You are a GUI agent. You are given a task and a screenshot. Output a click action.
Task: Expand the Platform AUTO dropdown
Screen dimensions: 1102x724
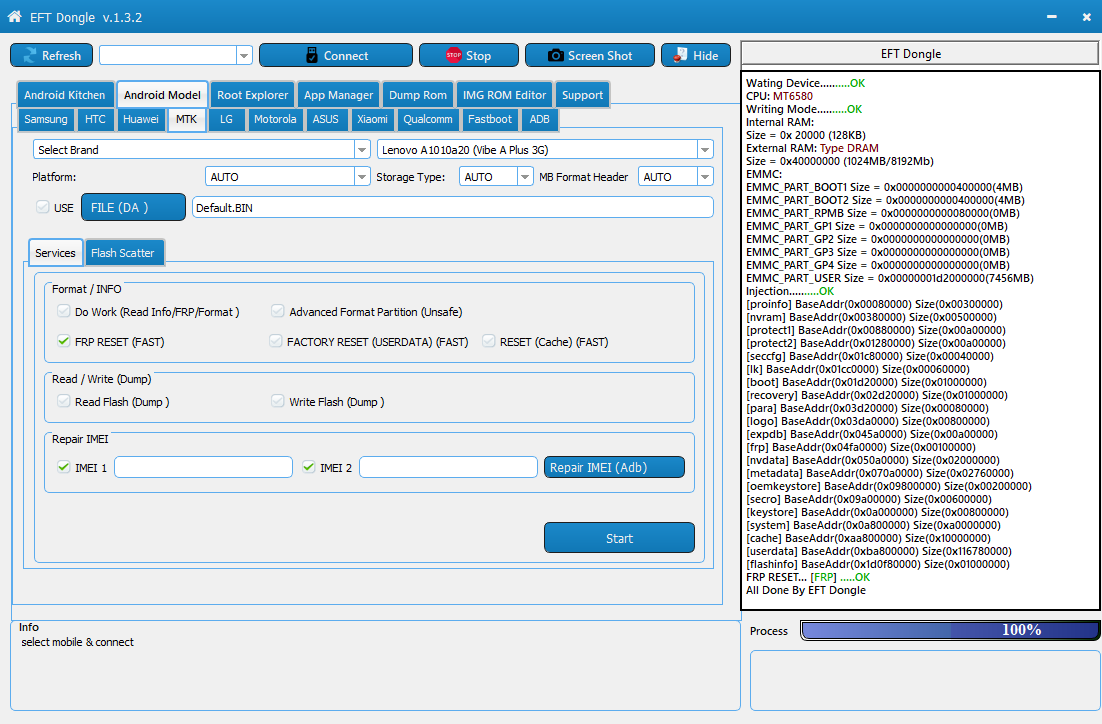pos(362,177)
